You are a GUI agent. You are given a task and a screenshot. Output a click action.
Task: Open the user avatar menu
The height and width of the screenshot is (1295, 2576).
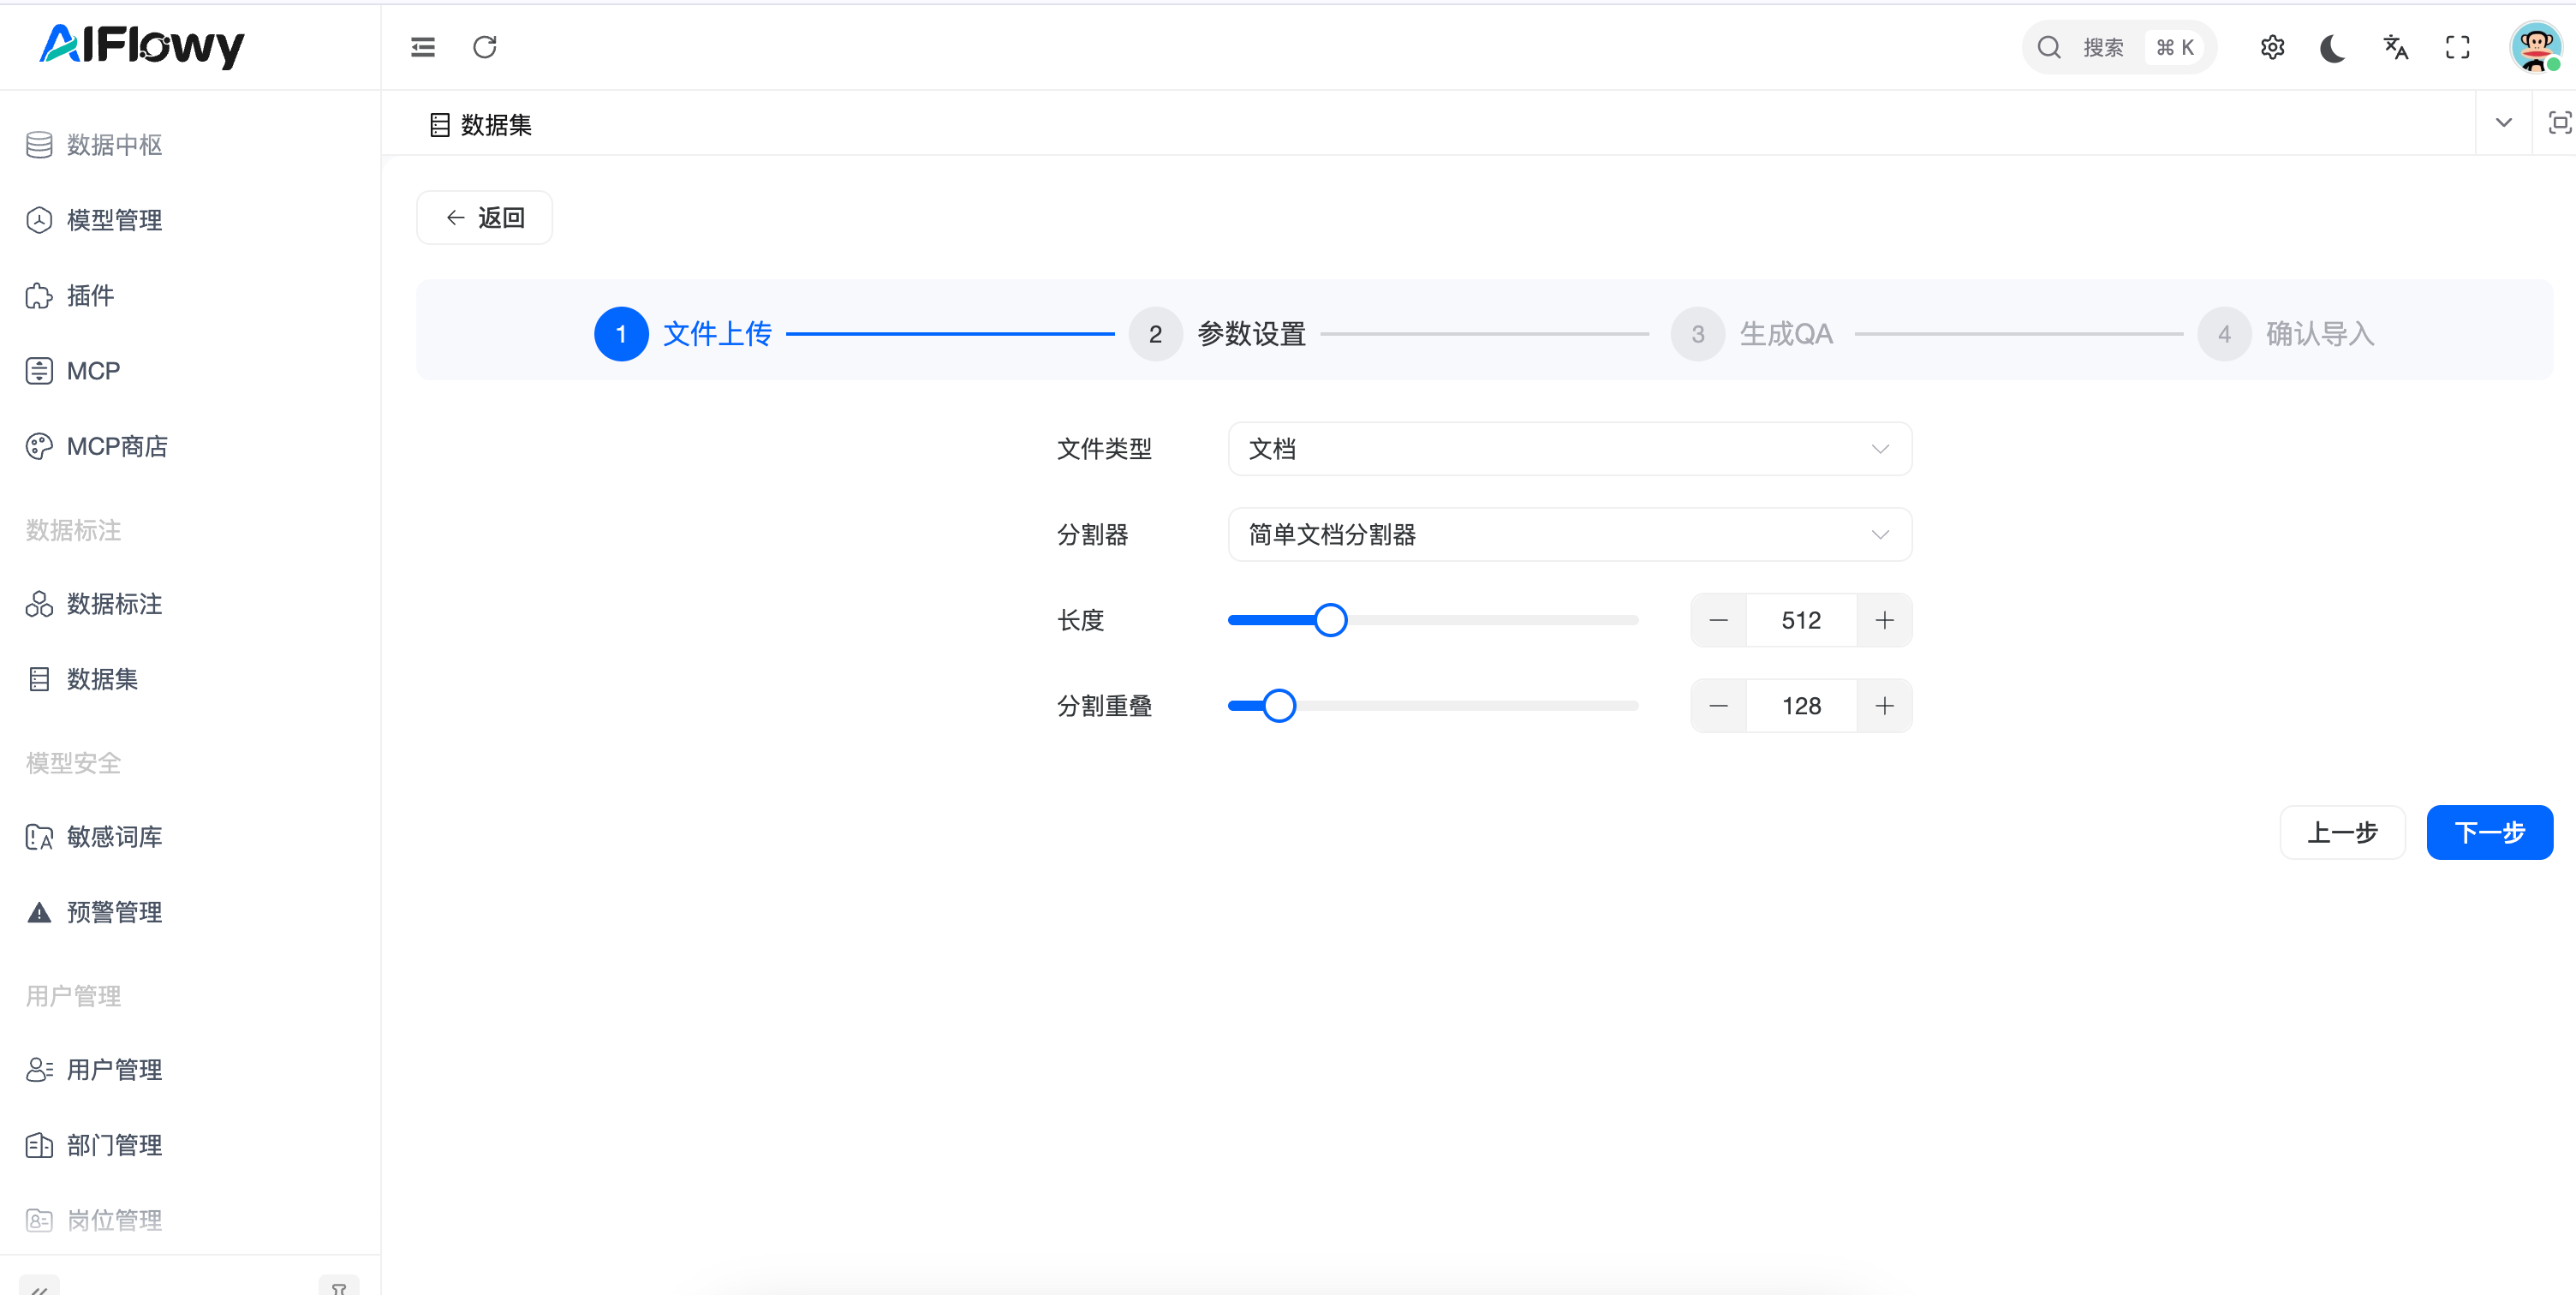point(2535,47)
